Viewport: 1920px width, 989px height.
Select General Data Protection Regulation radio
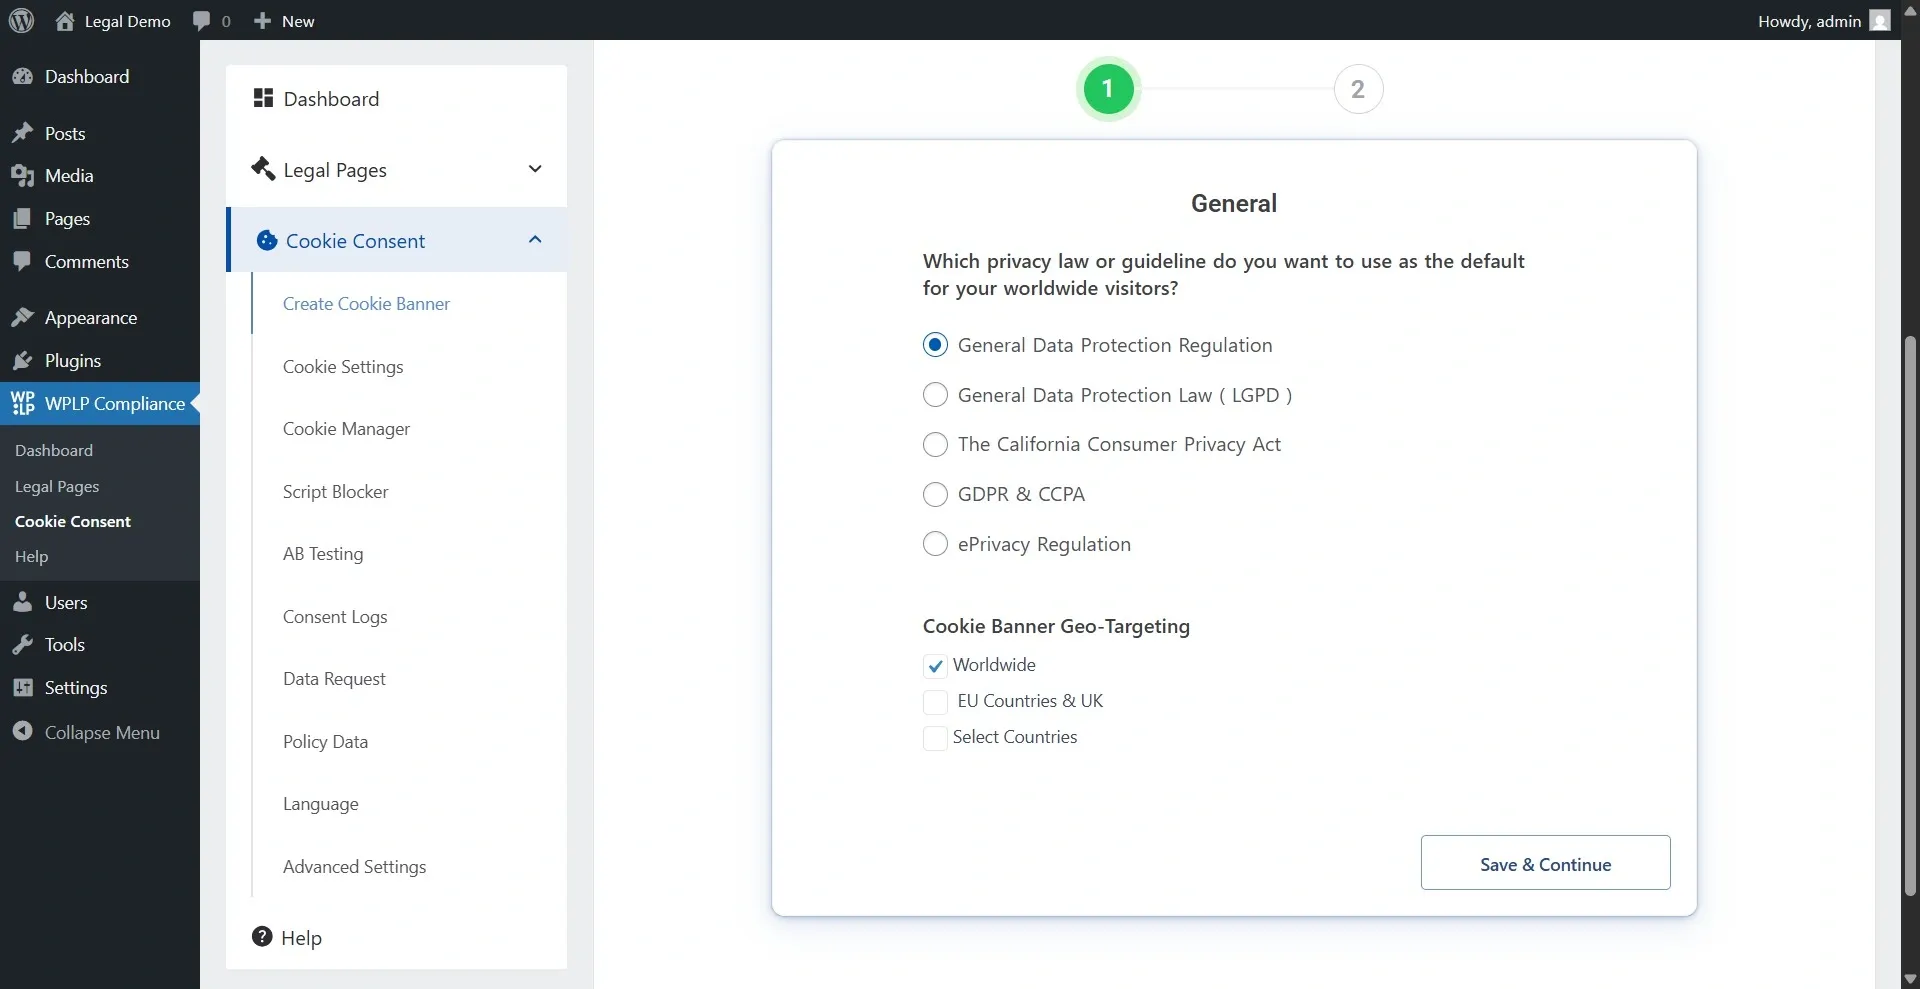[935, 345]
